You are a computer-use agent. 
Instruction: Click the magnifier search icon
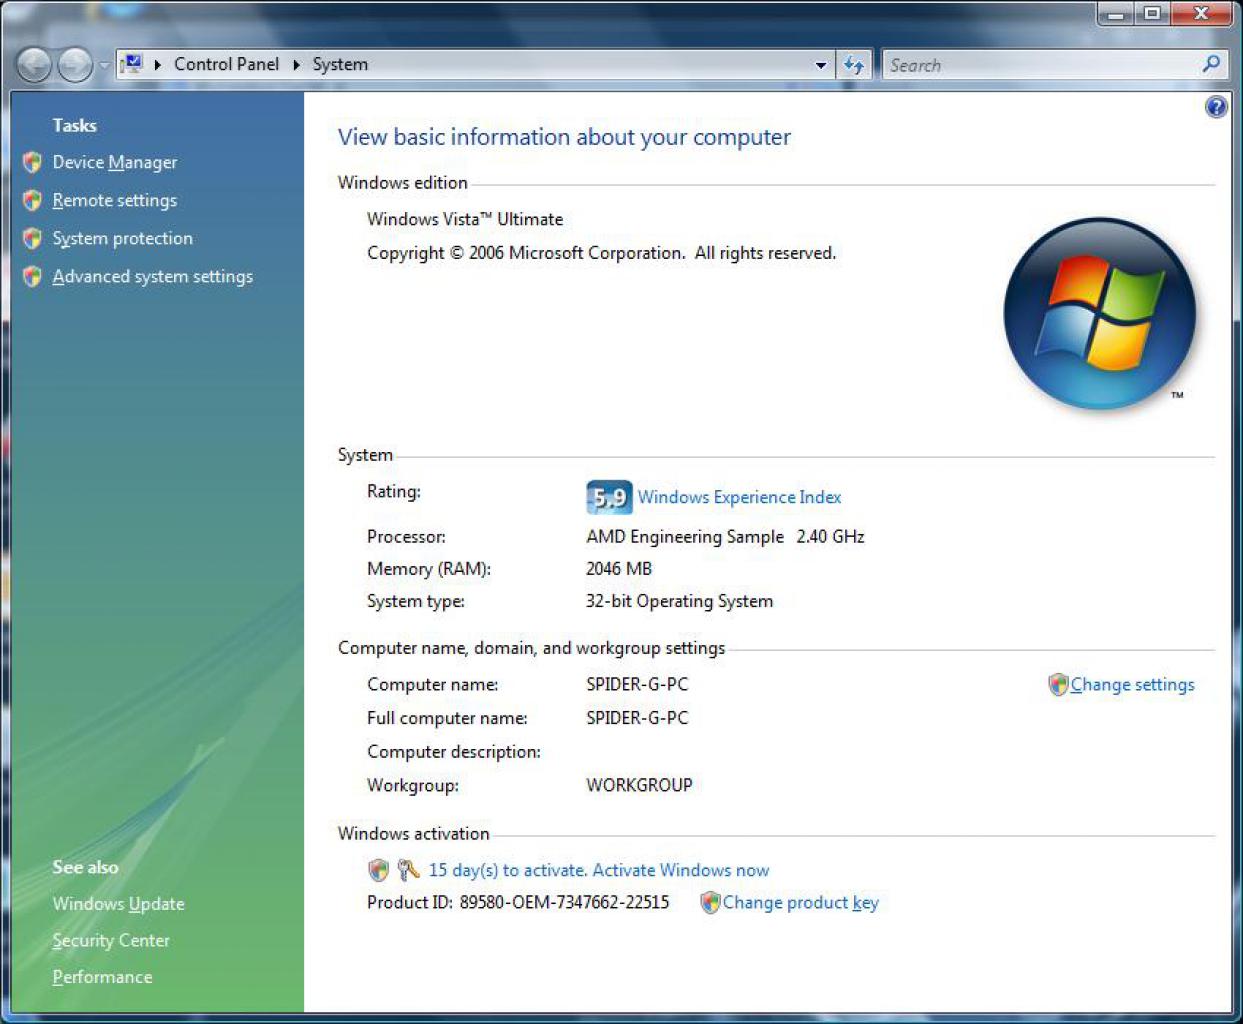[x=1211, y=64]
